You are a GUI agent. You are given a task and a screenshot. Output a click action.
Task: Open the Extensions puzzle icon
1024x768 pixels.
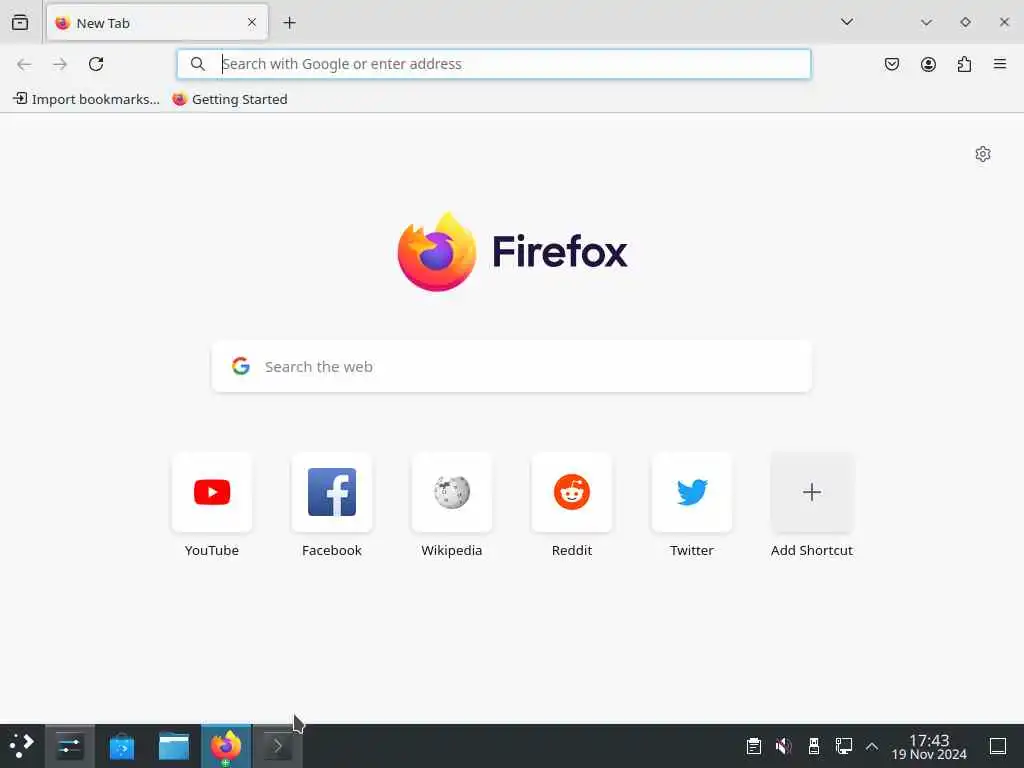[964, 64]
